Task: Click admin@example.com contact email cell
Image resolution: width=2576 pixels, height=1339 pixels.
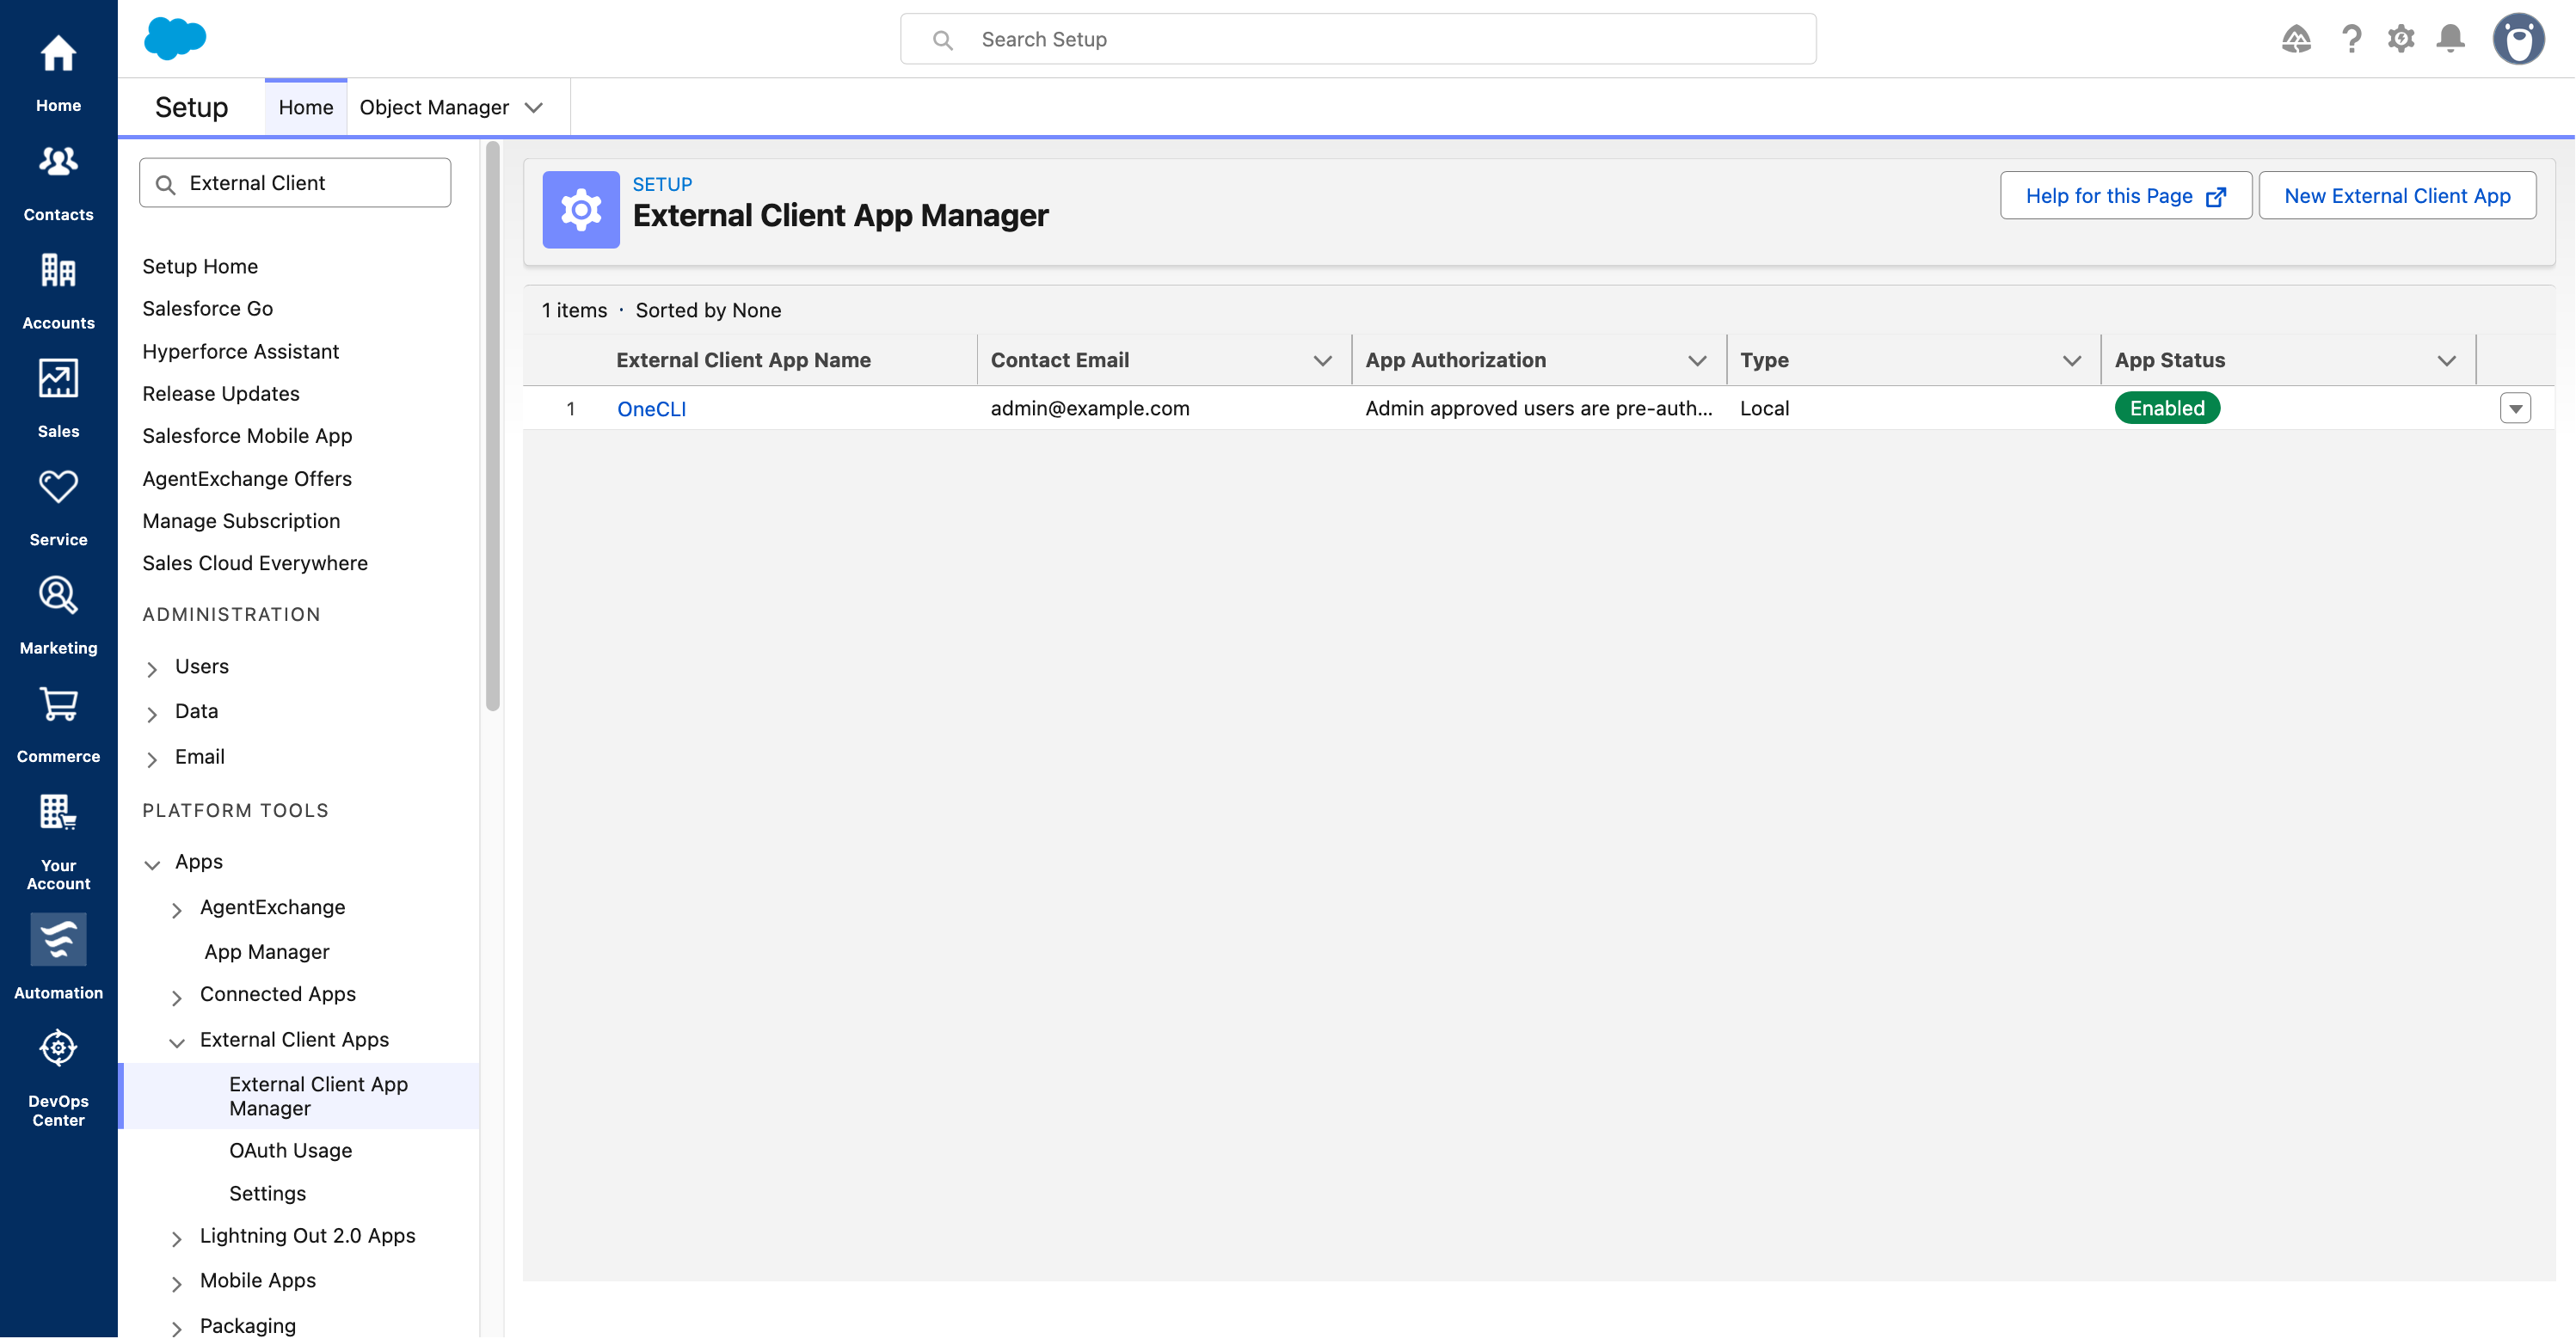Action: [x=1089, y=408]
